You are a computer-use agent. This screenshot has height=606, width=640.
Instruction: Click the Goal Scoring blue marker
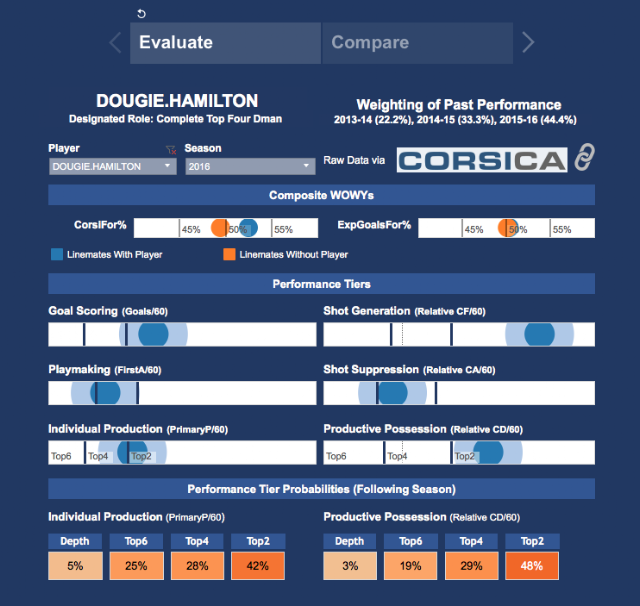[x=153, y=334]
